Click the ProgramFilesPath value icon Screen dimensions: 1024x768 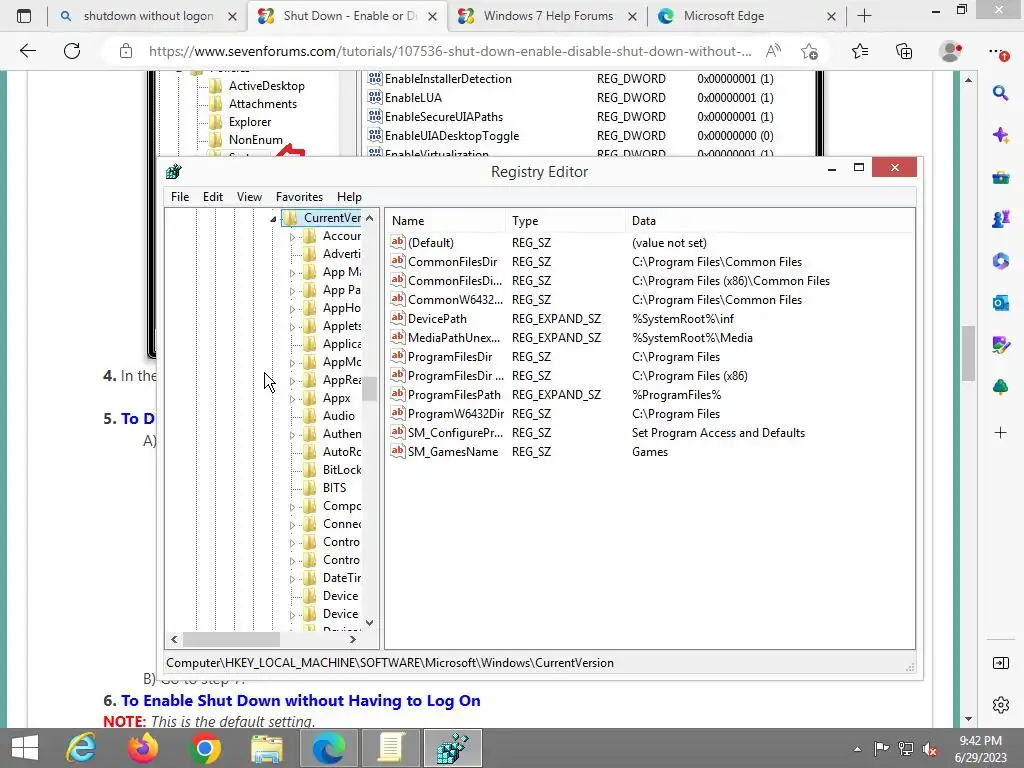coord(398,394)
